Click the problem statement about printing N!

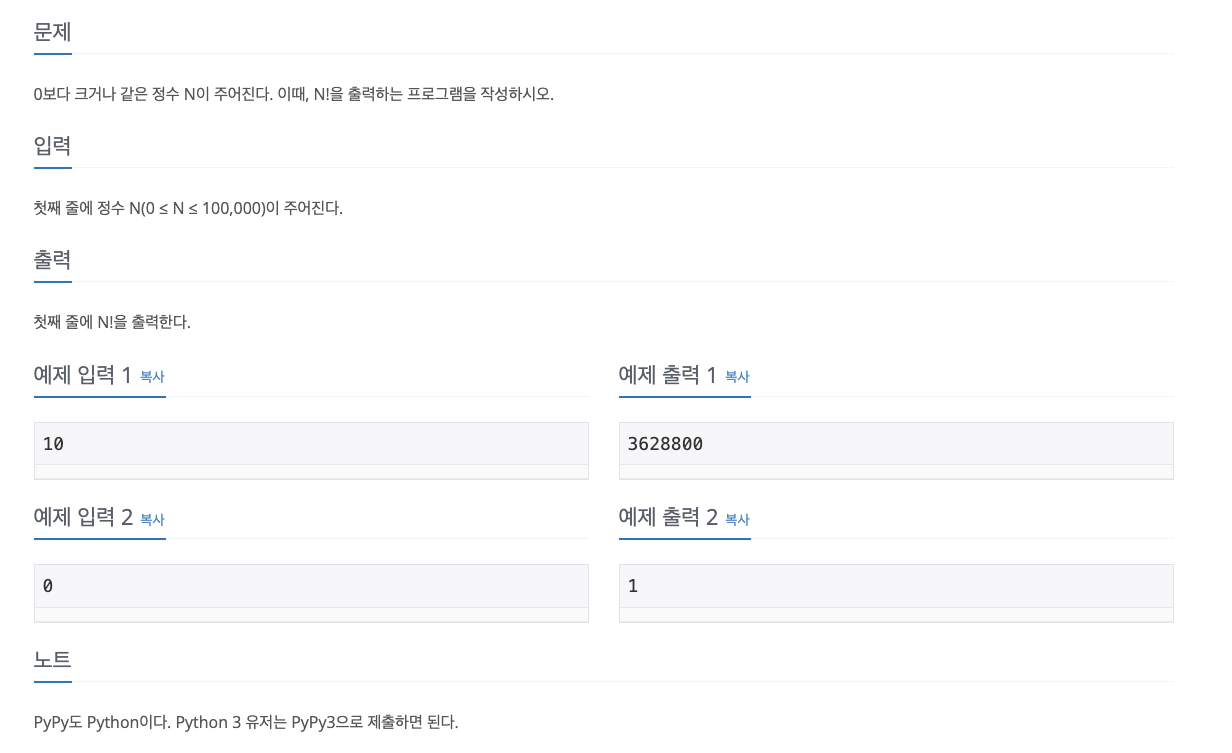tap(294, 94)
